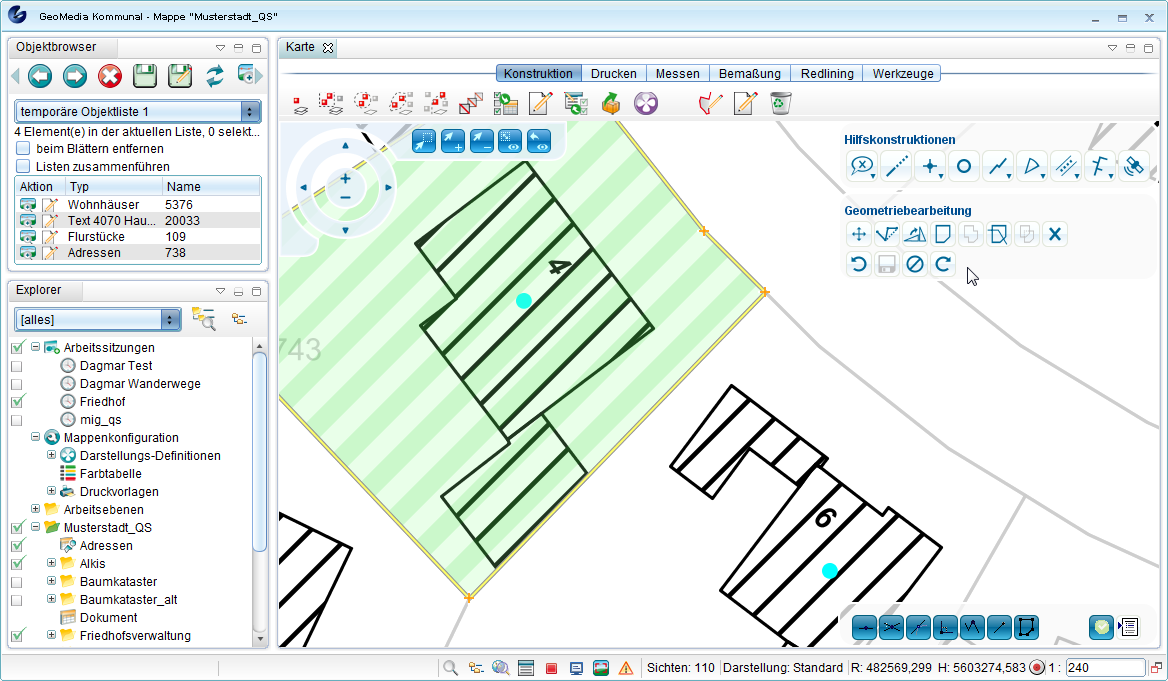
Task: Click the undo arrow in Geometriebearbeitung
Action: 858,265
